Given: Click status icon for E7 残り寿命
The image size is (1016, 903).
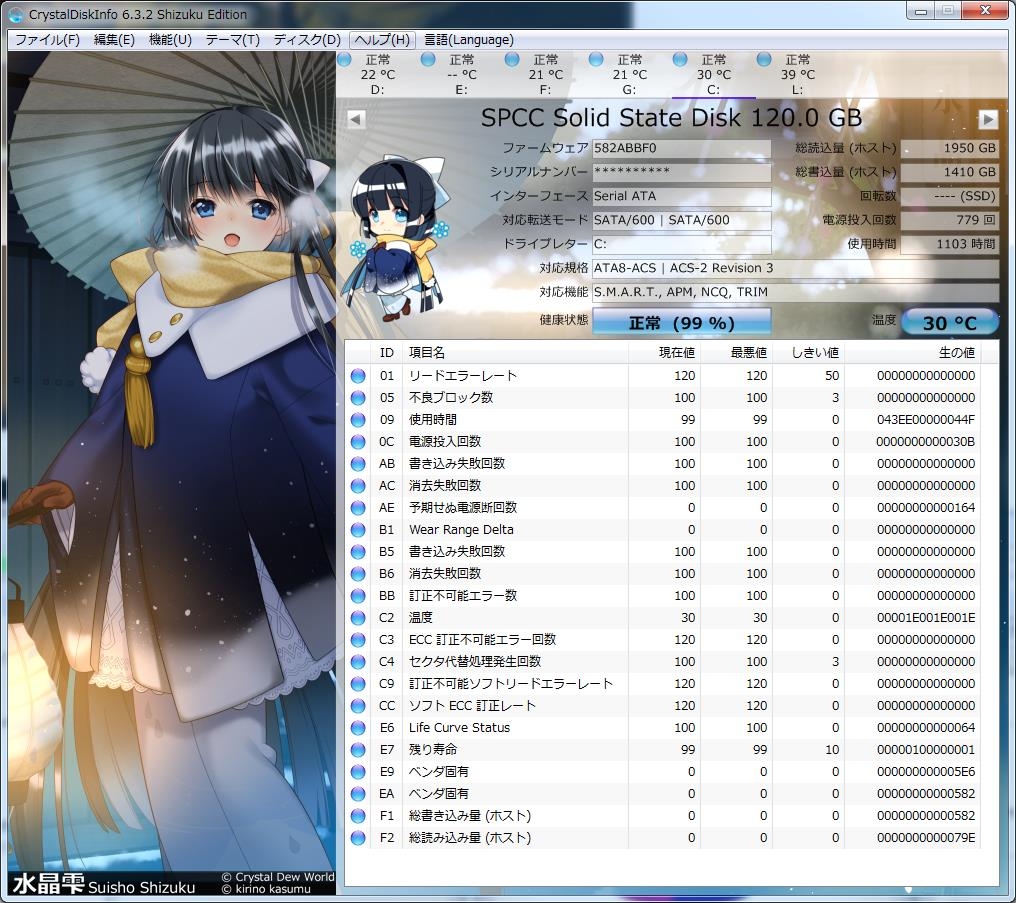Looking at the screenshot, I should coord(358,750).
